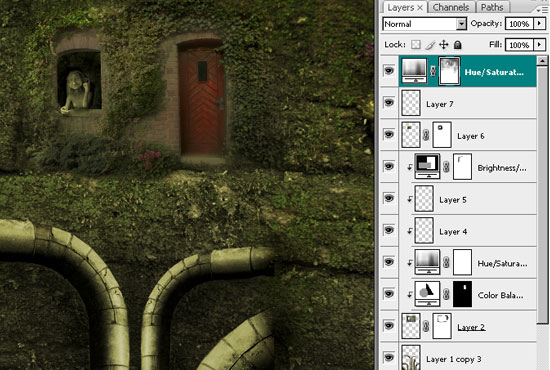
Task: Select the Layers tab
Action: pyautogui.click(x=401, y=7)
